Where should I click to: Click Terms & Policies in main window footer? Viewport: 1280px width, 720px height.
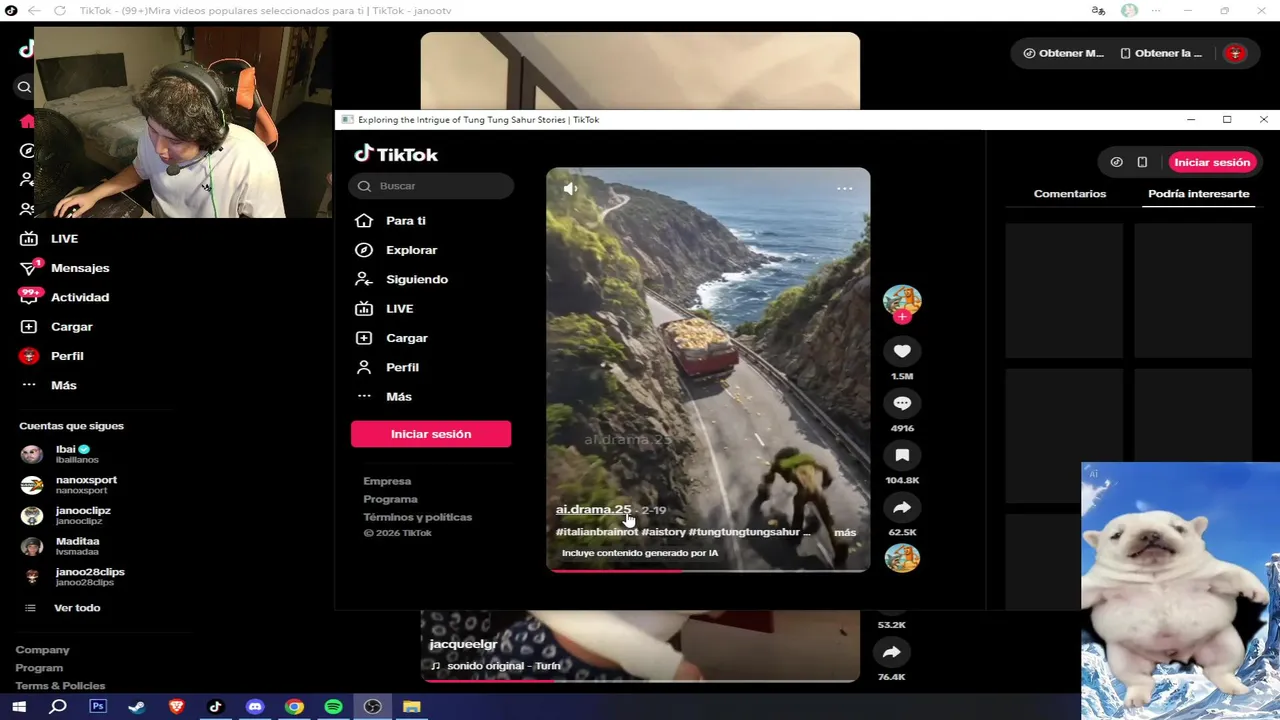tap(60, 686)
